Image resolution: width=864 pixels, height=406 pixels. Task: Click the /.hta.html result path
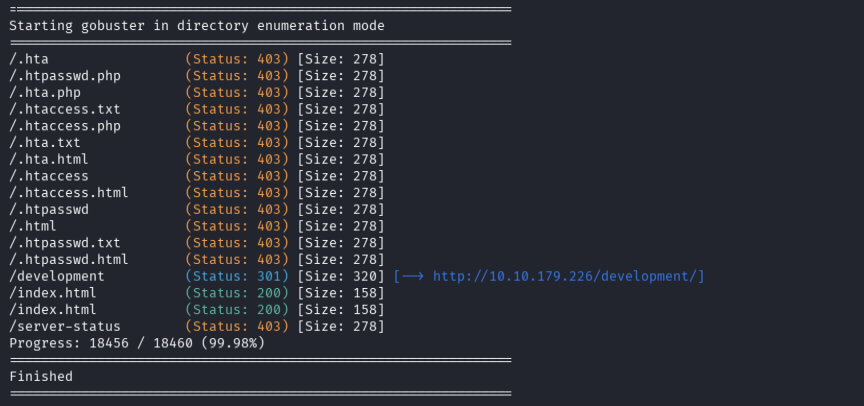tap(49, 159)
